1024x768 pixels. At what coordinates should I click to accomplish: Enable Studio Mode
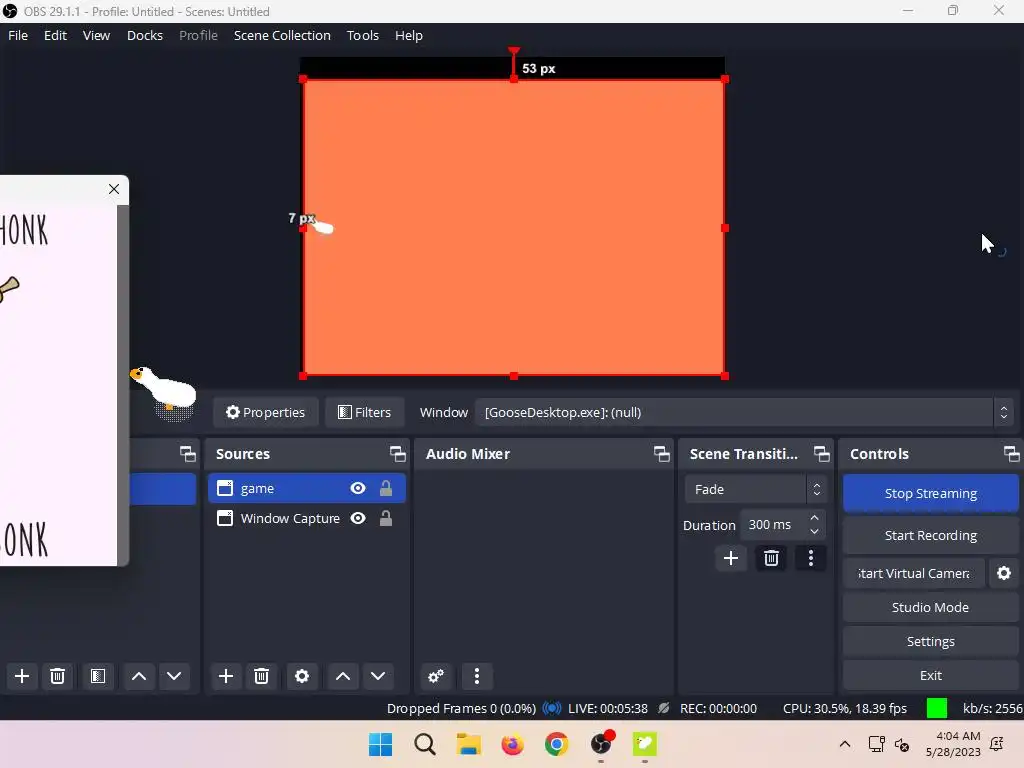point(931,607)
